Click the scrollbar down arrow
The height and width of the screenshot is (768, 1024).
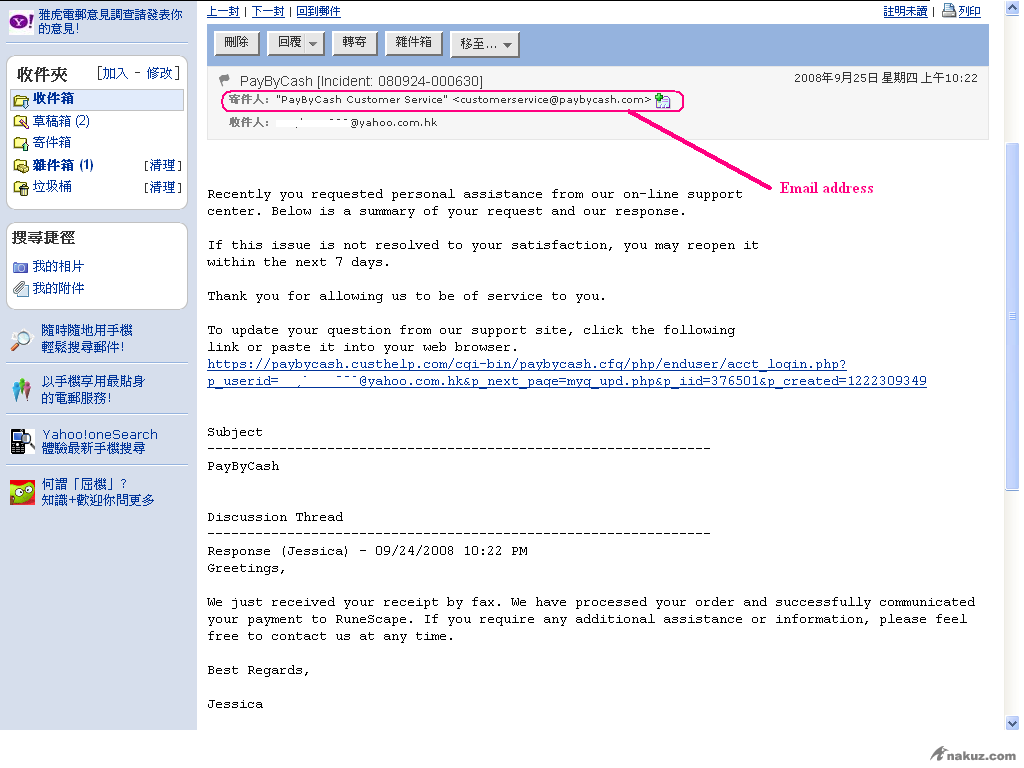(x=1012, y=723)
